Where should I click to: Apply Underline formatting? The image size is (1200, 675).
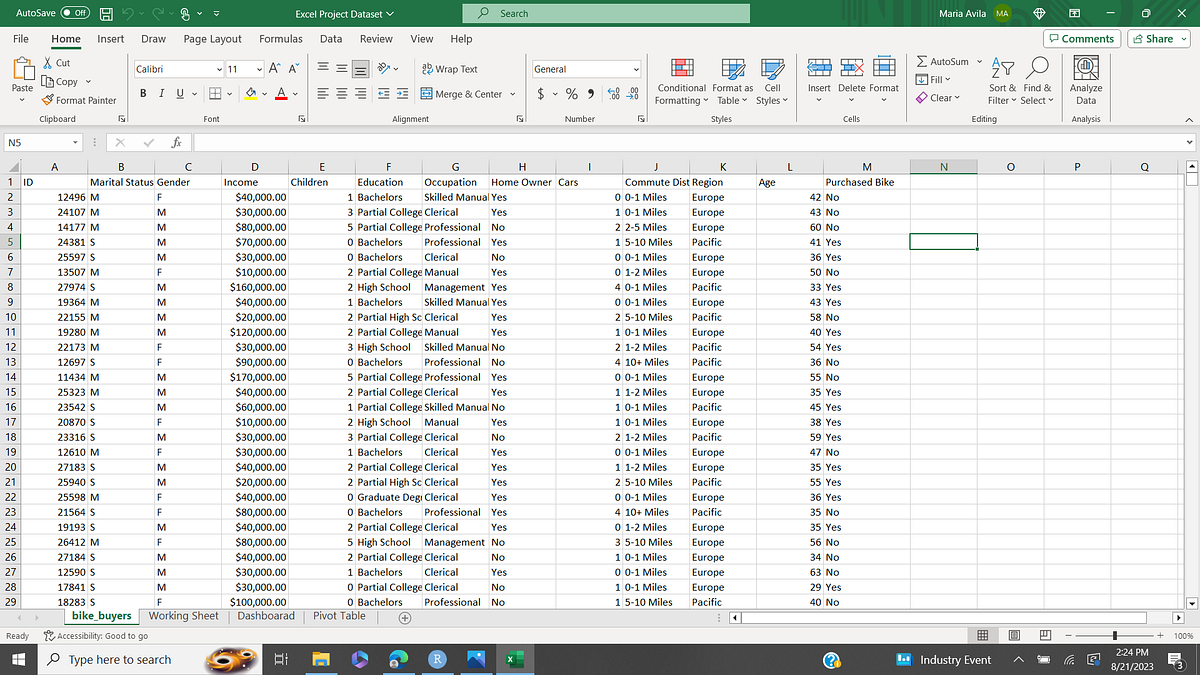[x=180, y=94]
